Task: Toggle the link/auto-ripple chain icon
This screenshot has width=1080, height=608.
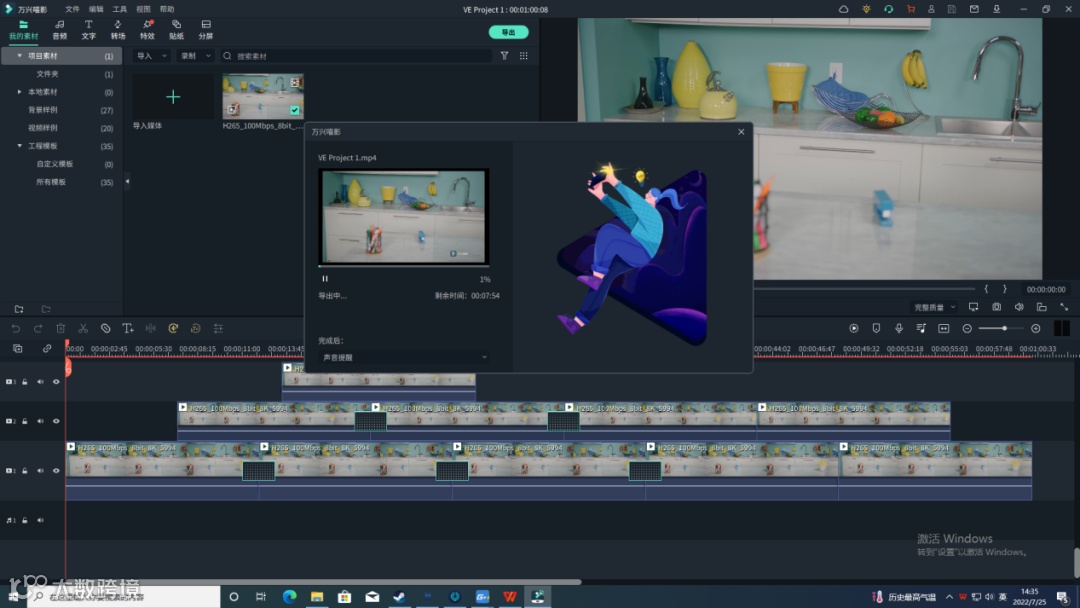Action: 47,348
